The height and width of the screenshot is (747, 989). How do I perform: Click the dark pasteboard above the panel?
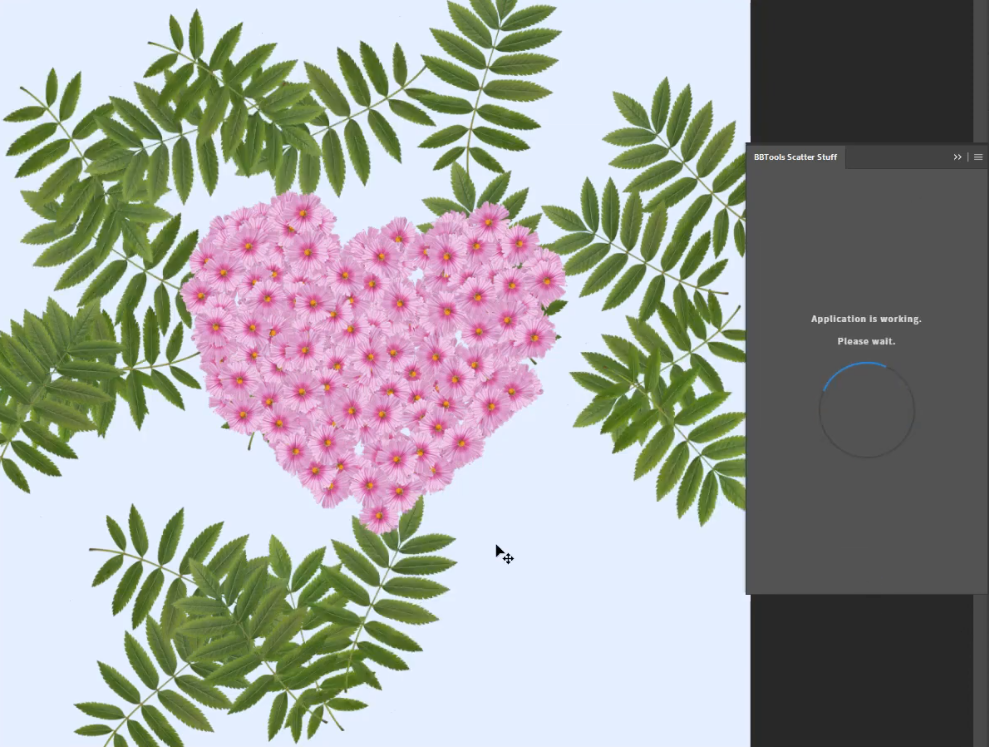(860, 70)
